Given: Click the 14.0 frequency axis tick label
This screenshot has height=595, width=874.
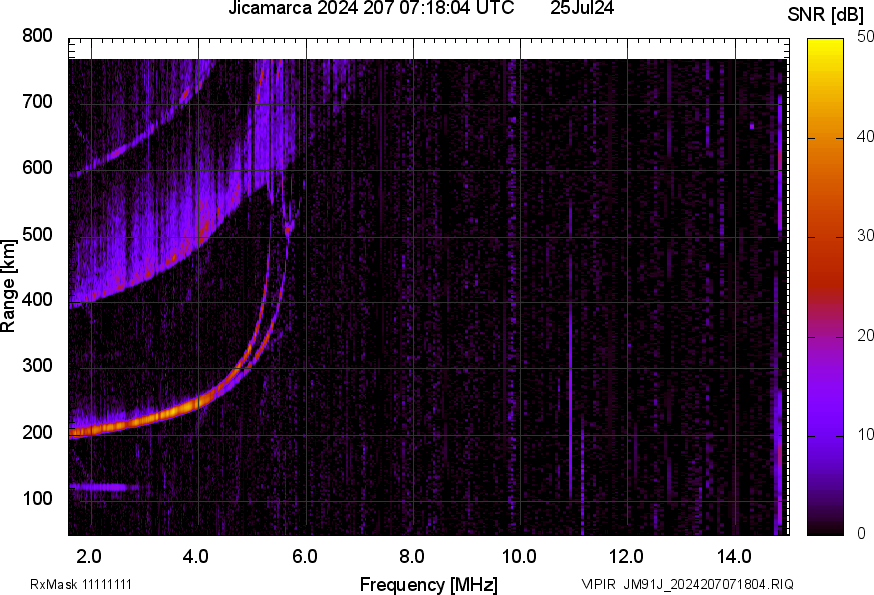Looking at the screenshot, I should point(734,555).
